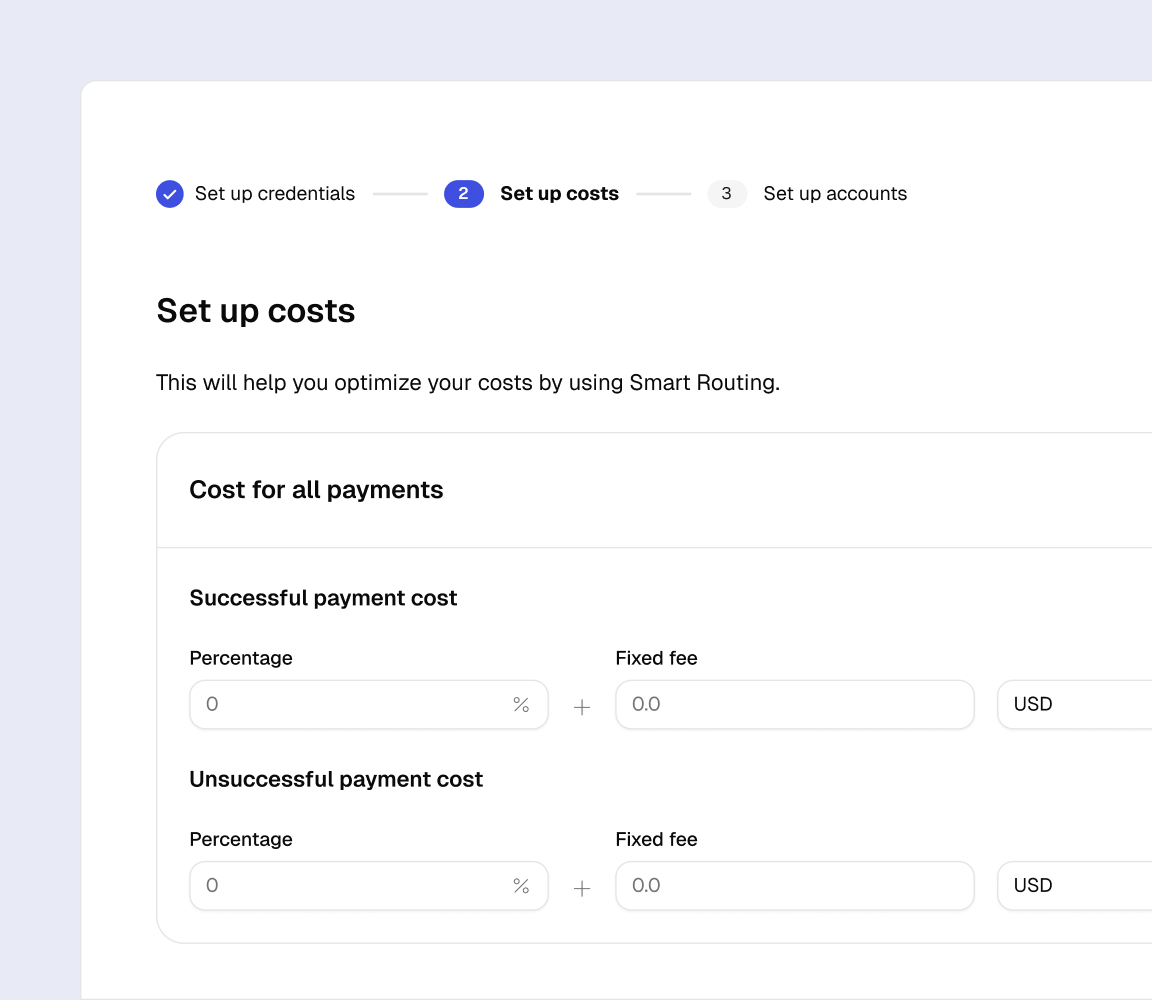Go to the Set up credentials step

[x=275, y=193]
